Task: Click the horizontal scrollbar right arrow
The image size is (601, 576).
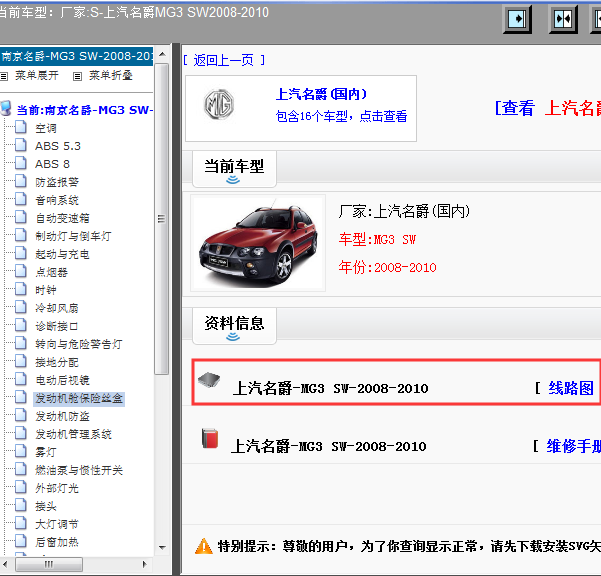Action: click(145, 564)
